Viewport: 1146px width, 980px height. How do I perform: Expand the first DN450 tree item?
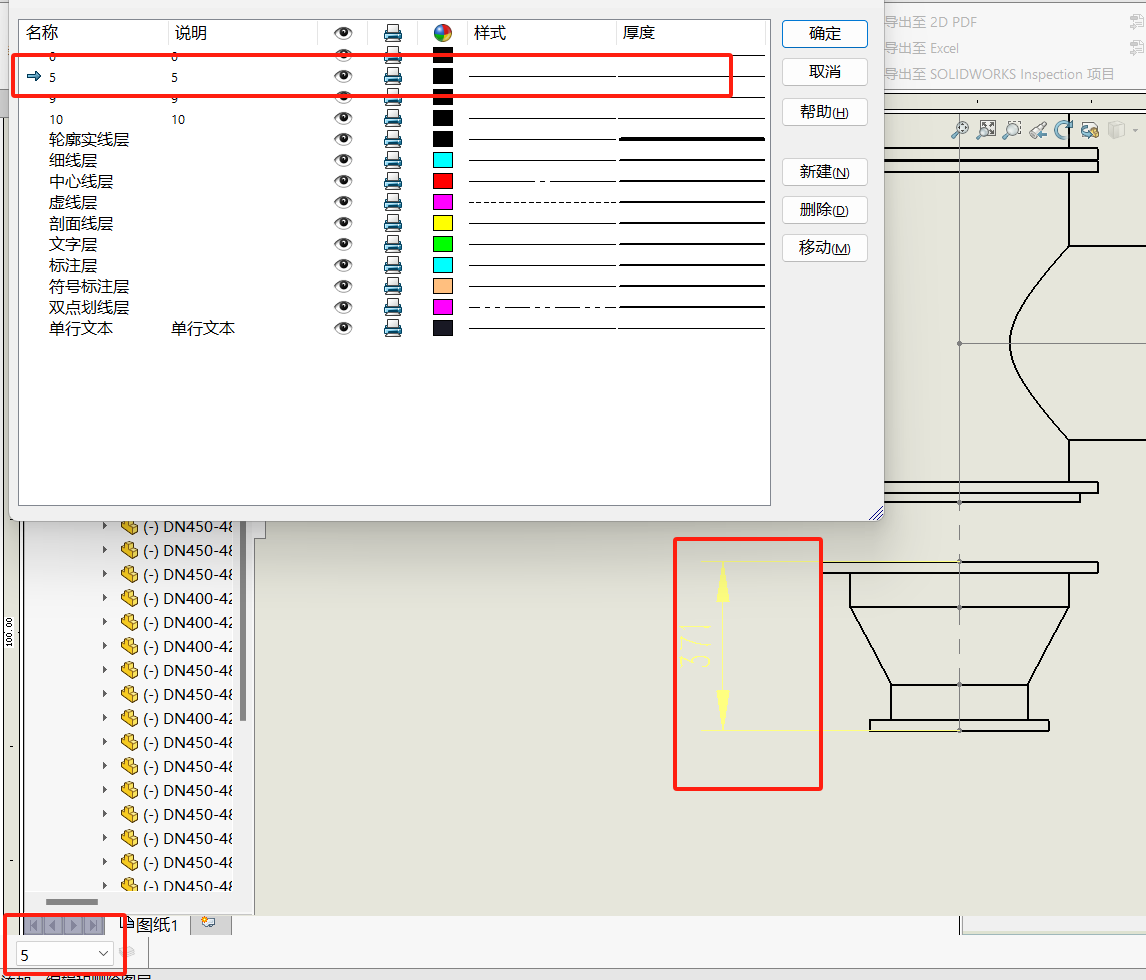(x=105, y=526)
